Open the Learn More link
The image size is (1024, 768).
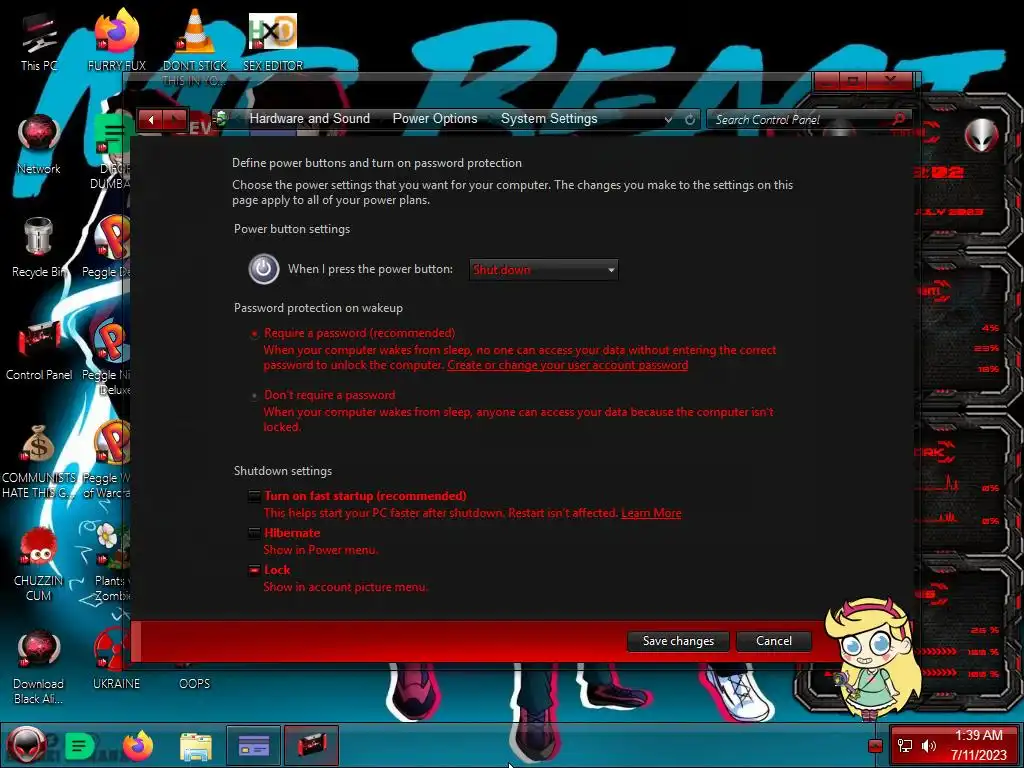tap(651, 513)
